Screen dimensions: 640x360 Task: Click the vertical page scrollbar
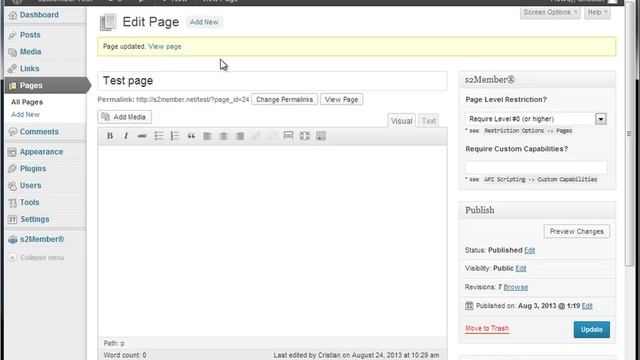click(x=629, y=135)
